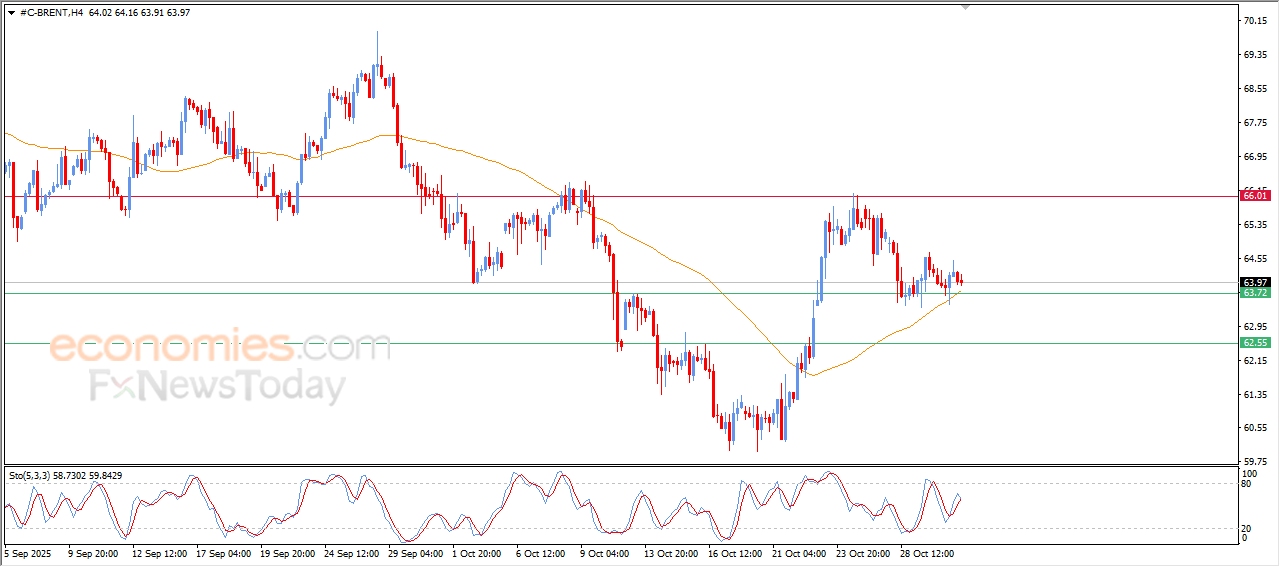
Task: Select the black 63.97 current price tag
Action: pos(1253,282)
